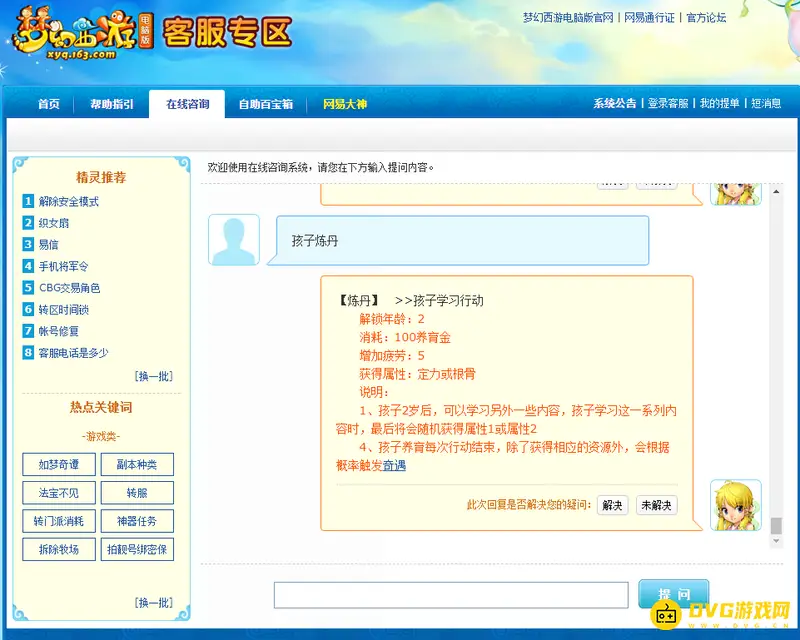Click the chat scrollbar down arrow
The image size is (800, 640).
(x=776, y=541)
